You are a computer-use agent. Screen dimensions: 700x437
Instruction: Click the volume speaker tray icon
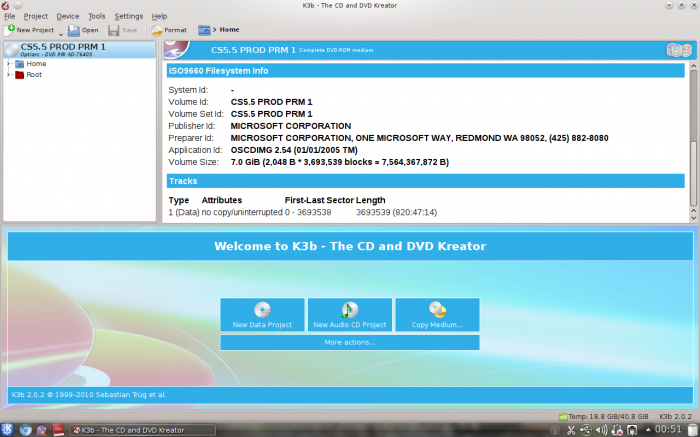(601, 430)
